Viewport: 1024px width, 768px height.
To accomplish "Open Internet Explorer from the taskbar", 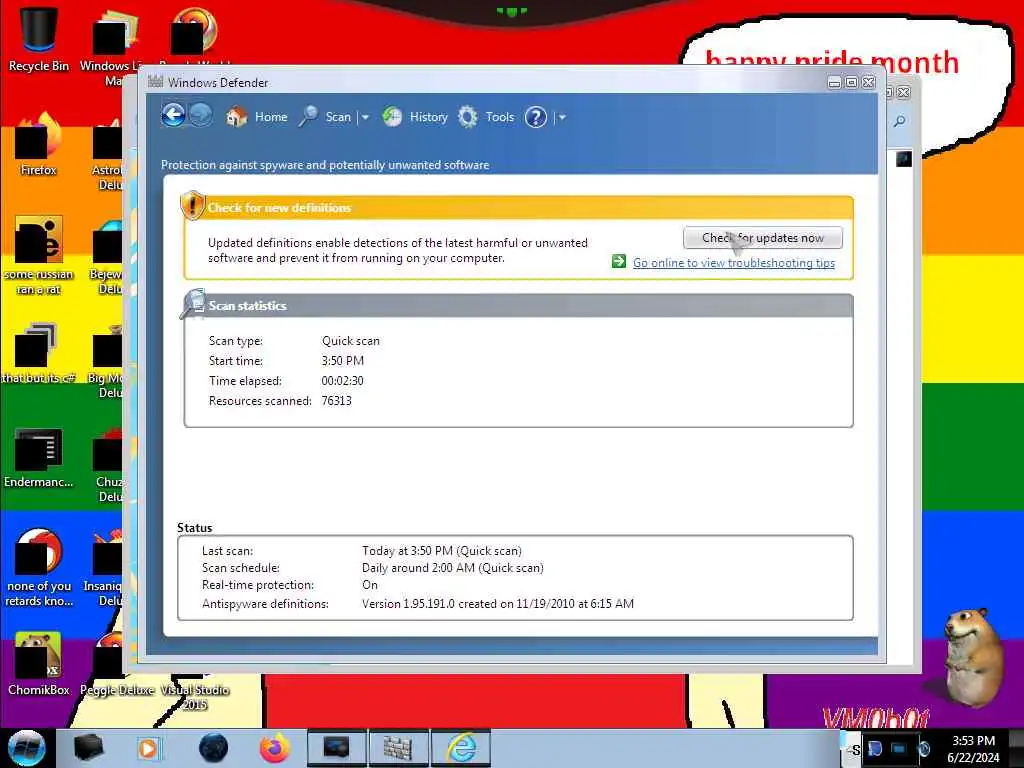I will [461, 748].
